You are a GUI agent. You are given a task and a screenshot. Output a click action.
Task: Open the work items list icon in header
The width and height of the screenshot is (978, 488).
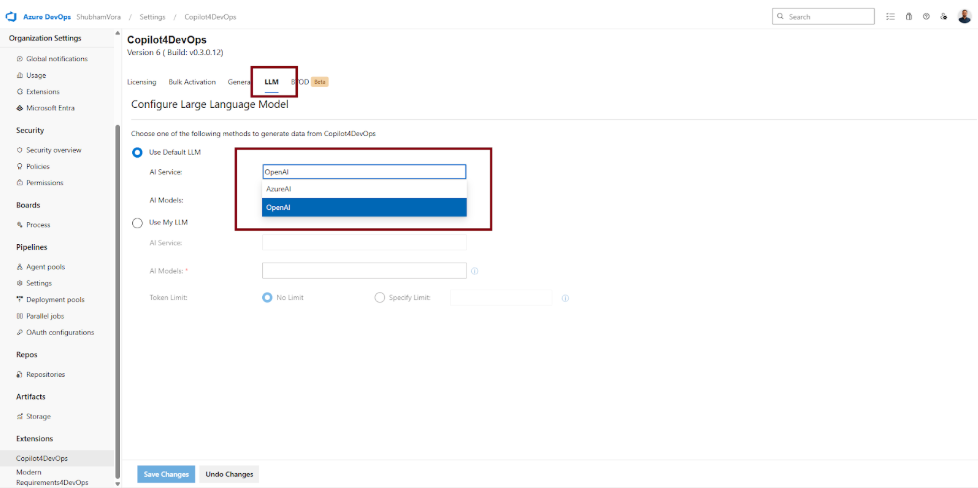[891, 17]
